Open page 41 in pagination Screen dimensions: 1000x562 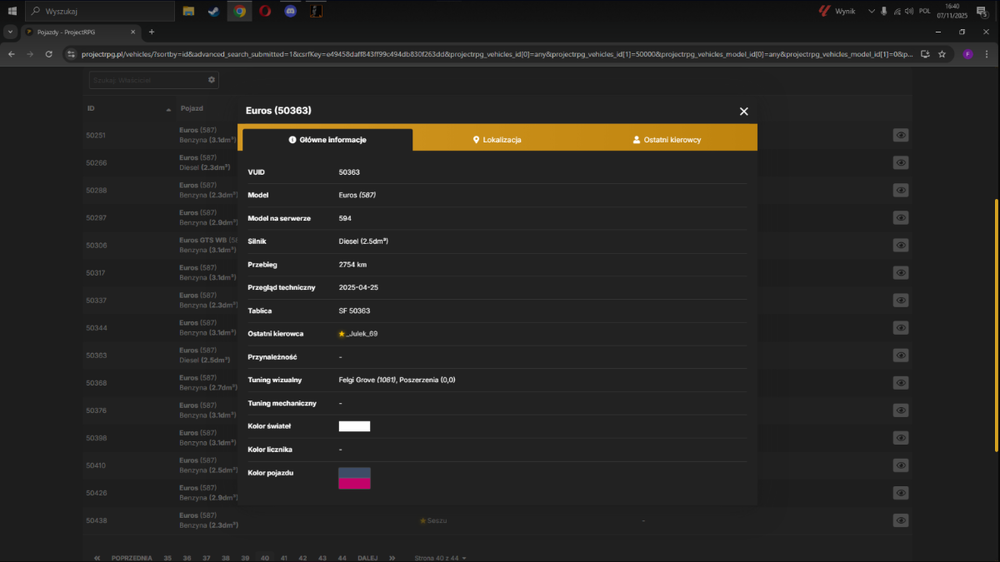point(284,558)
